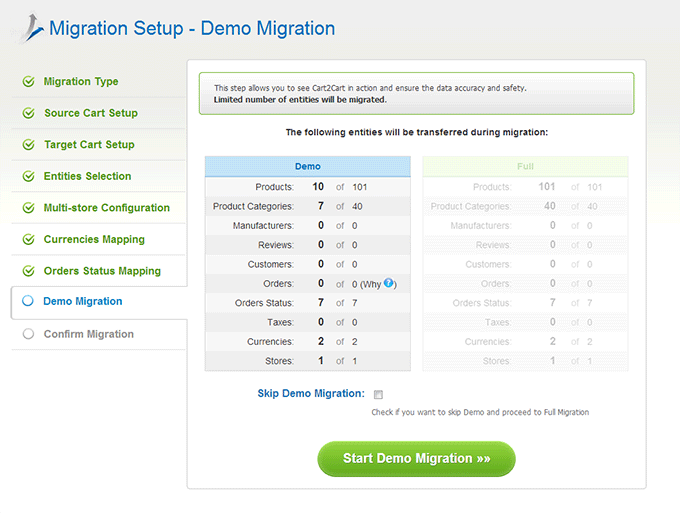The image size is (680, 513).
Task: Click the Cart2Cart logo icon
Action: (x=31, y=28)
